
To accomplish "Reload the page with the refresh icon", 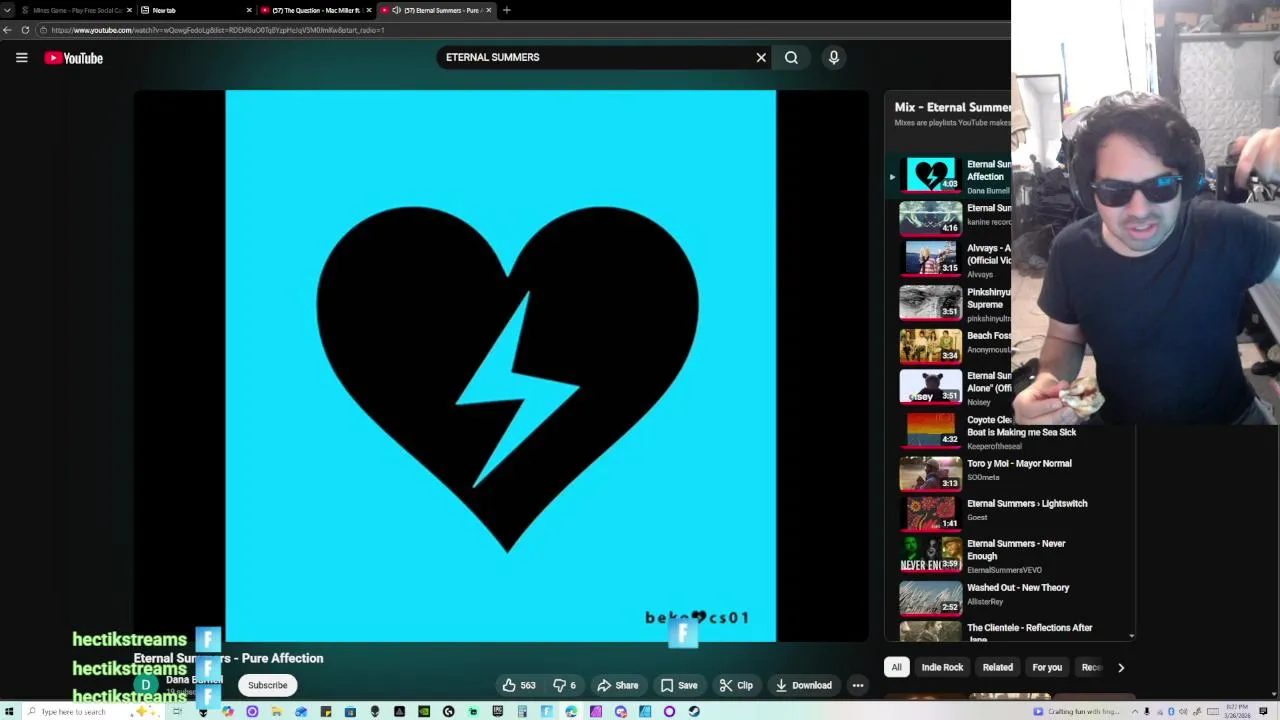I will point(25,30).
